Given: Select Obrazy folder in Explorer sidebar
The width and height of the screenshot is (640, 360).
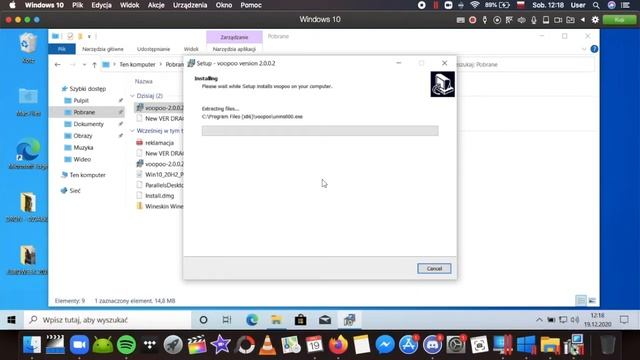Looking at the screenshot, I should (82, 136).
